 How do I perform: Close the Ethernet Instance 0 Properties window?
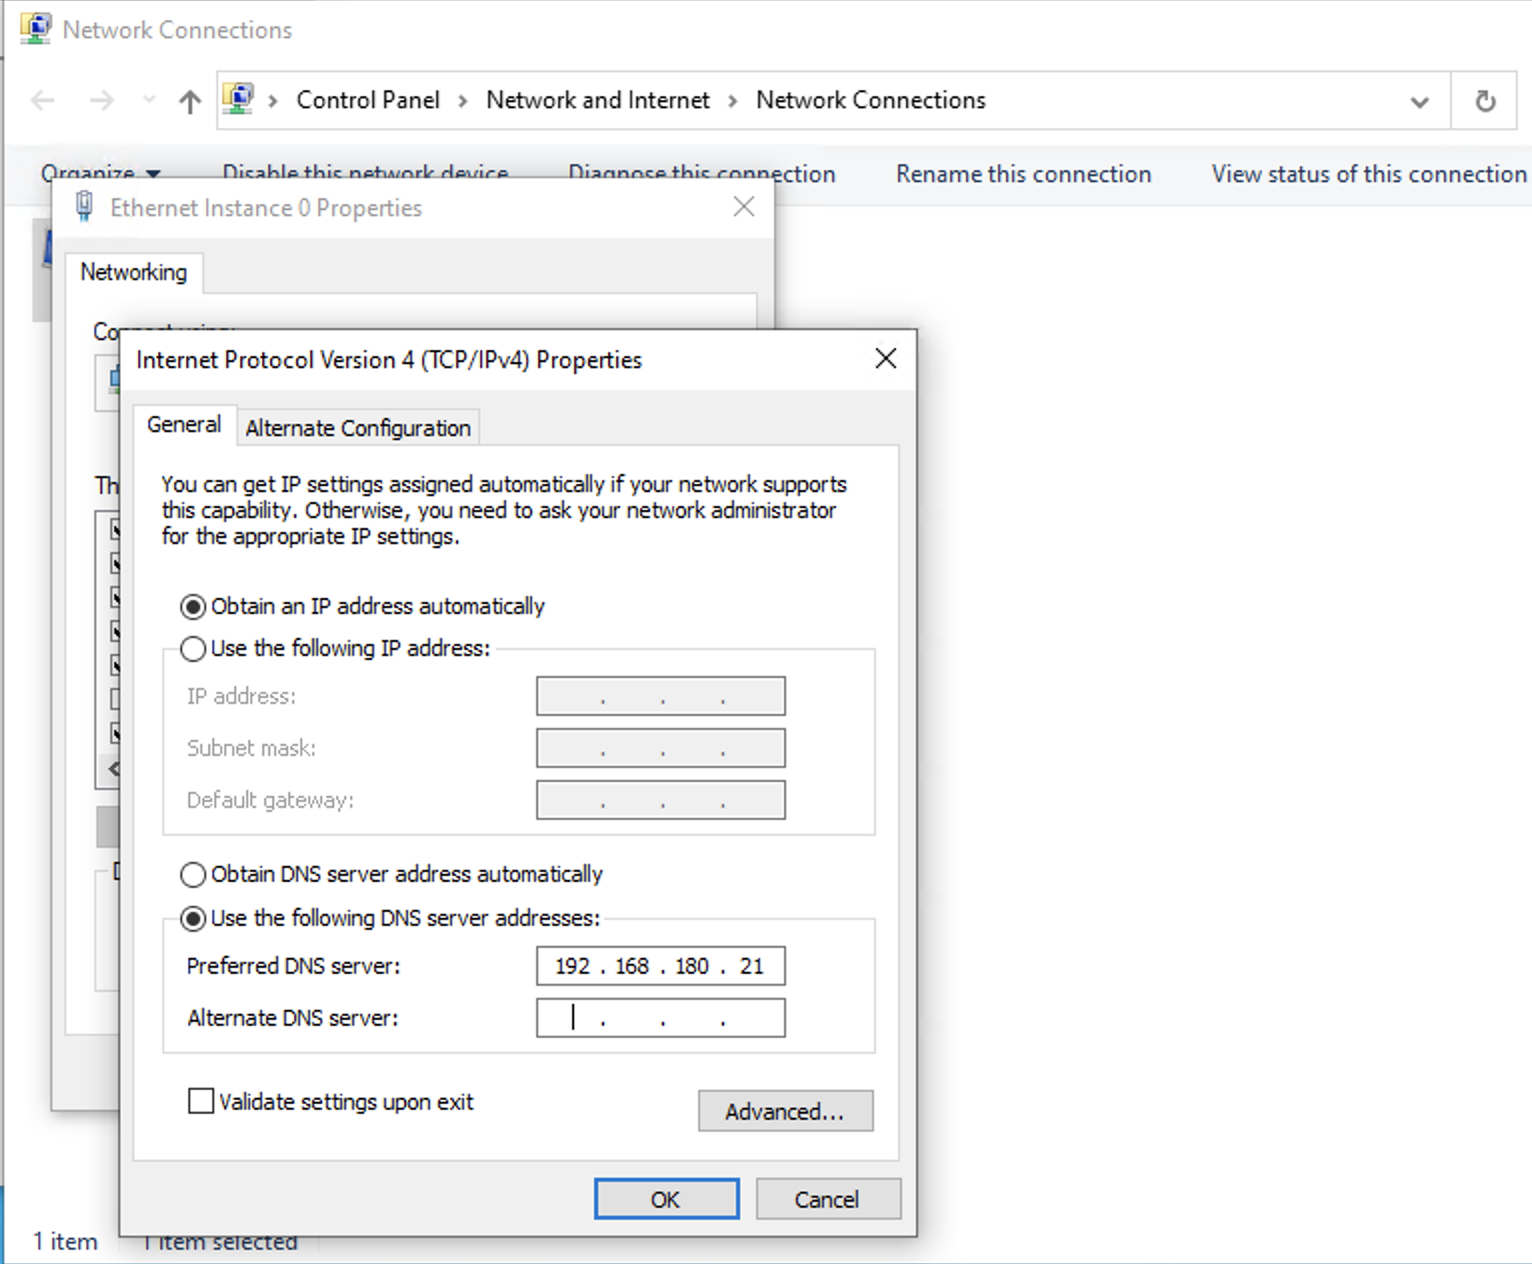(x=743, y=207)
